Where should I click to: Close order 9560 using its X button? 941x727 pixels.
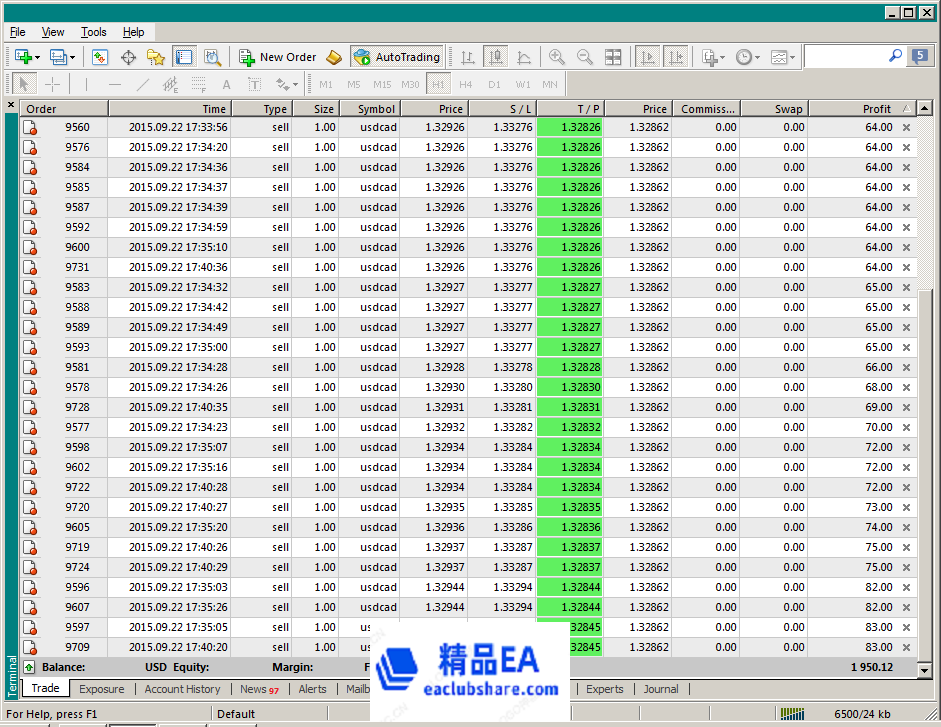[907, 127]
